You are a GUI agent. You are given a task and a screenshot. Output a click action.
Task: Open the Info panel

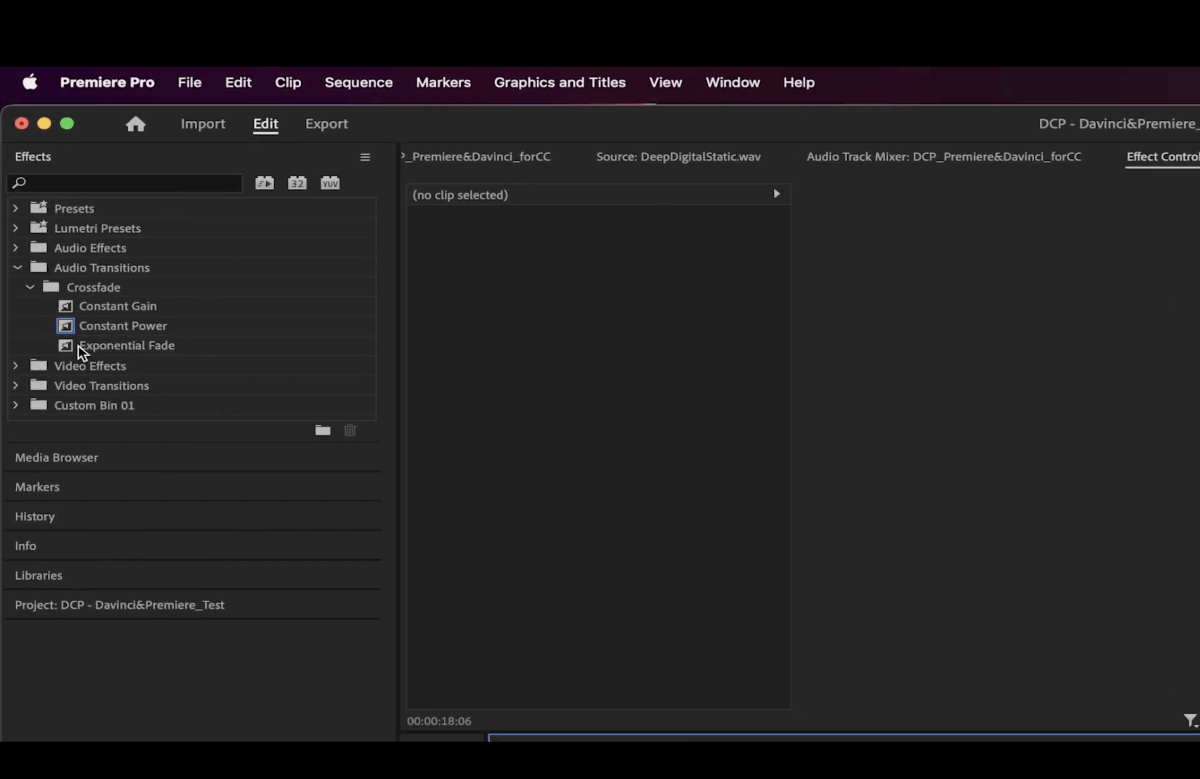point(26,546)
